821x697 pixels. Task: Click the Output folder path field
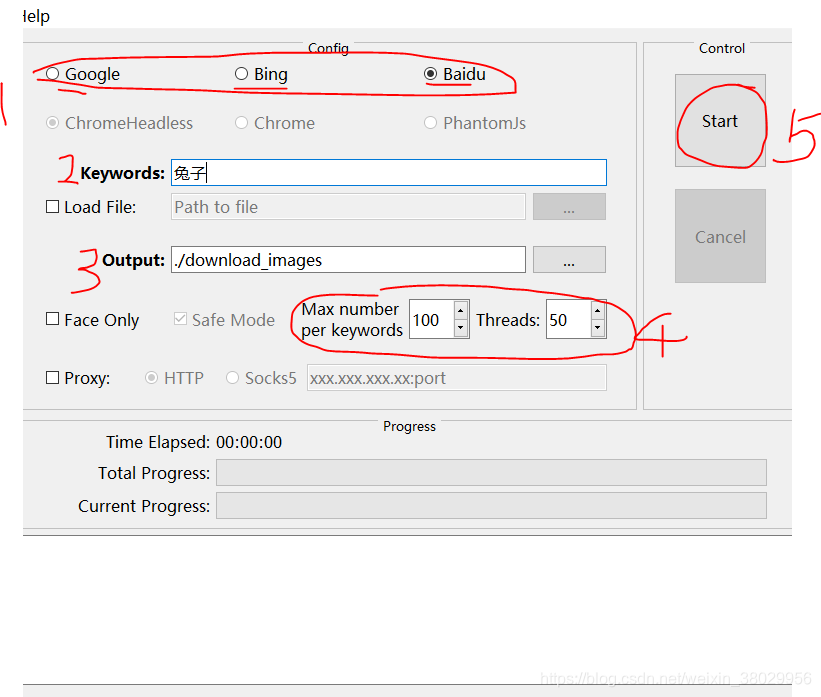(x=348, y=260)
